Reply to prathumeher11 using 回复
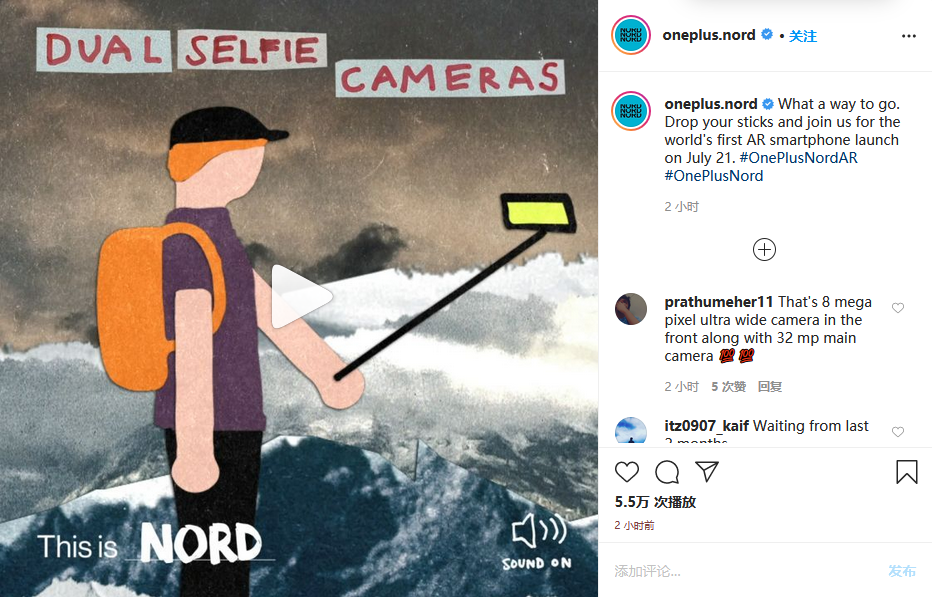This screenshot has height=597, width=932. [x=770, y=387]
